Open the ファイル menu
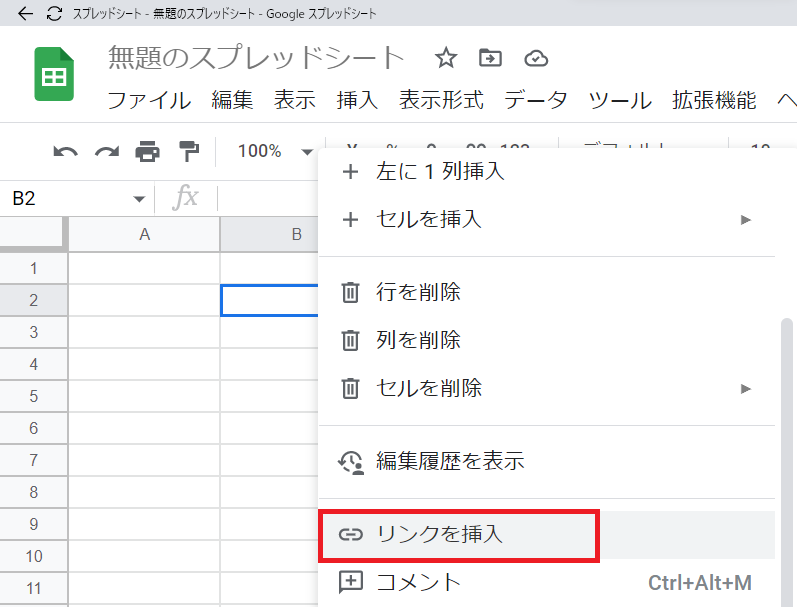The image size is (797, 607). click(148, 100)
